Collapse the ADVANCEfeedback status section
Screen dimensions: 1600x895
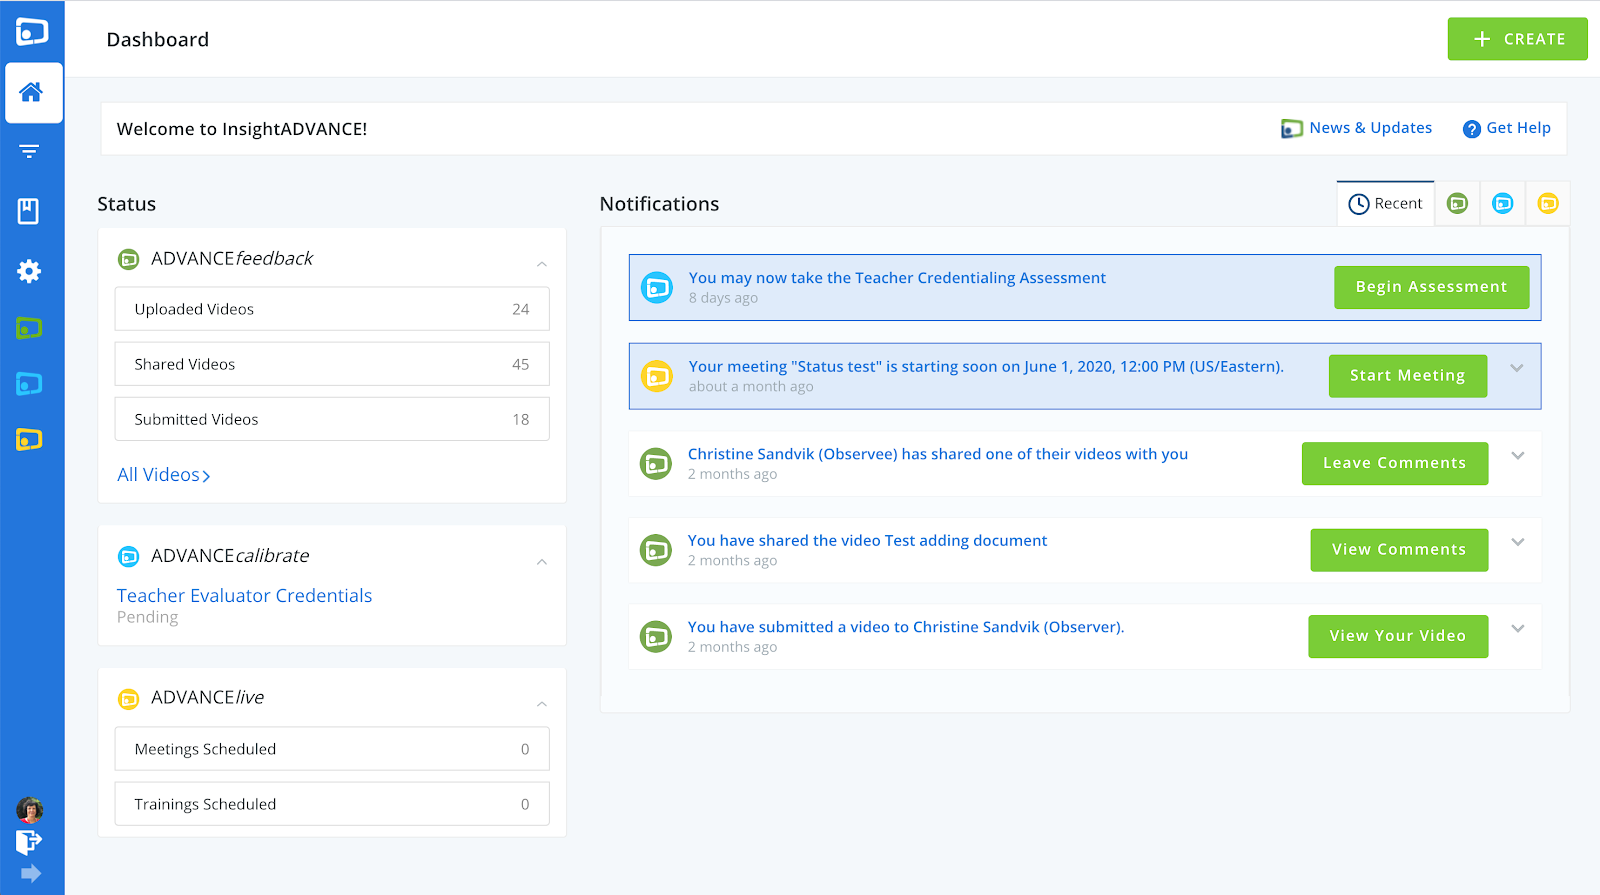click(x=542, y=264)
